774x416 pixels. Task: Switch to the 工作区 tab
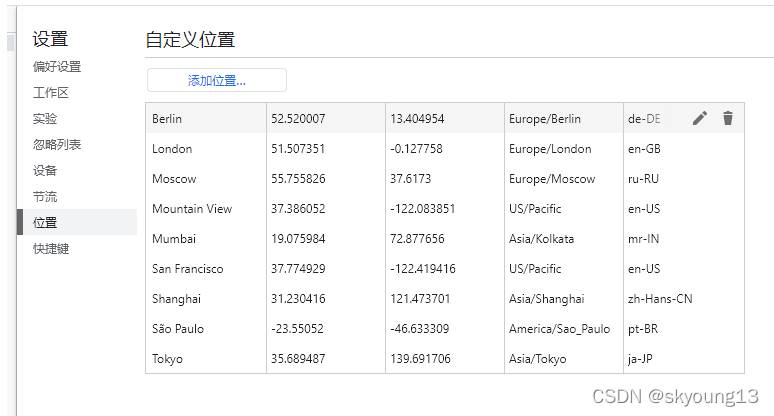[x=51, y=93]
